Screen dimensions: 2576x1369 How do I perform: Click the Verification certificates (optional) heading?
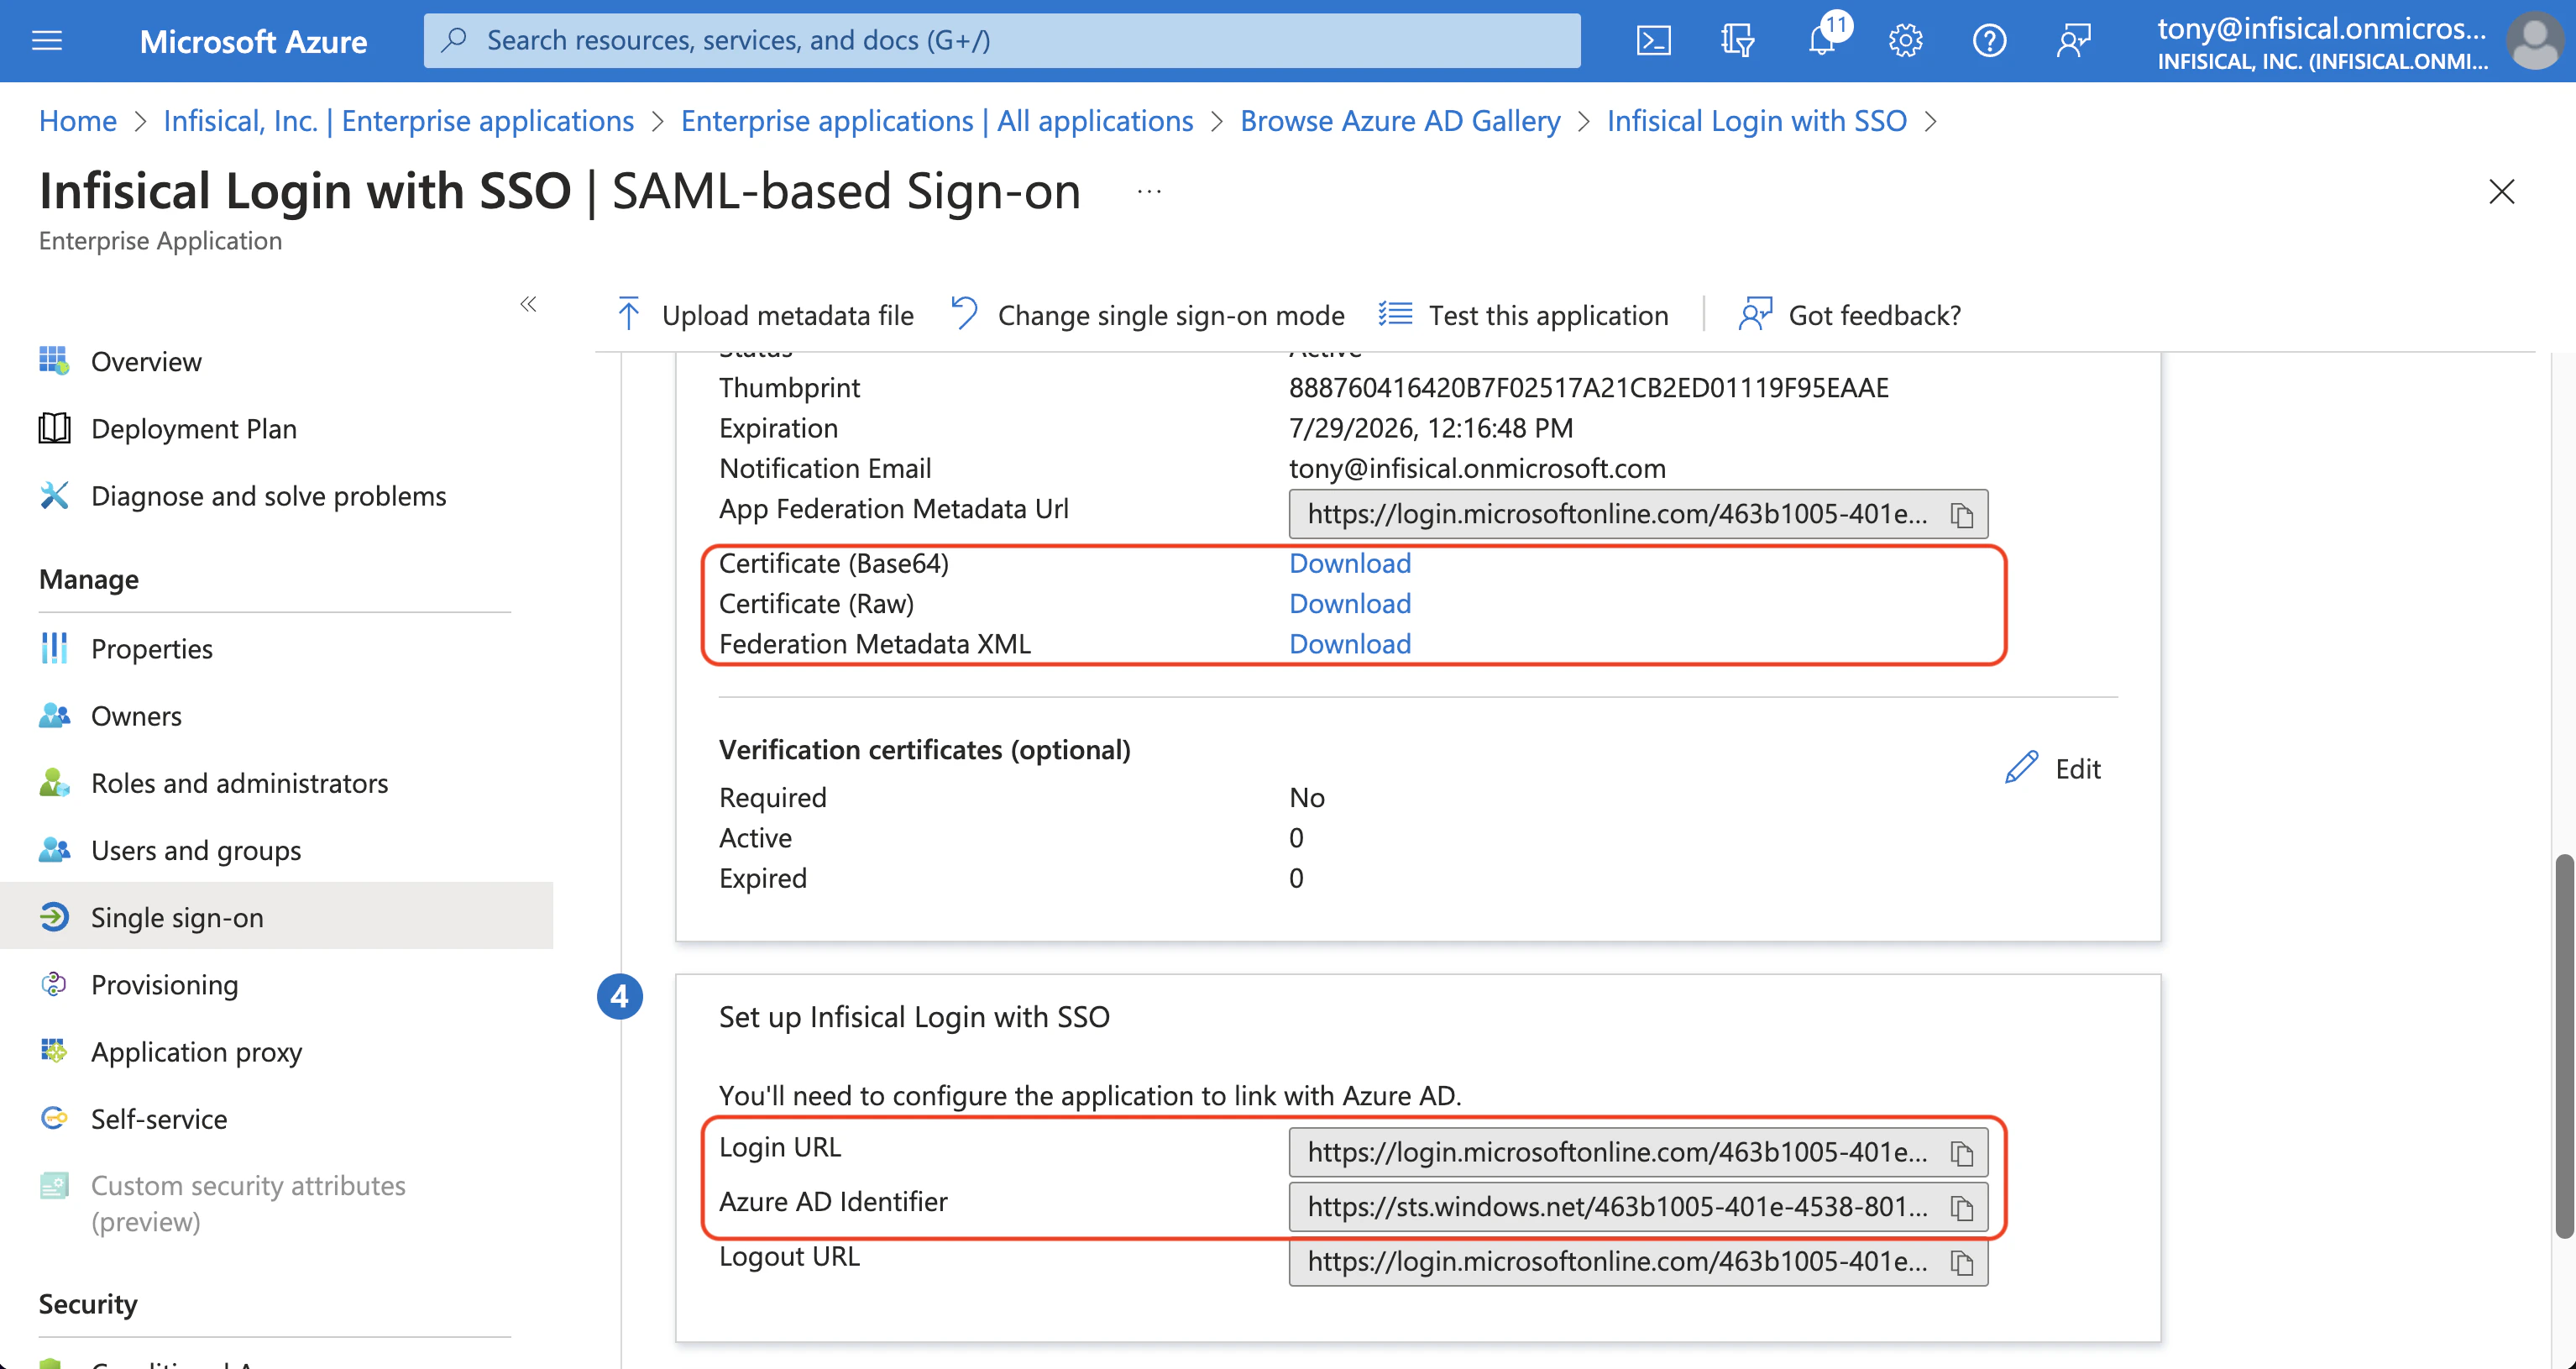coord(925,749)
